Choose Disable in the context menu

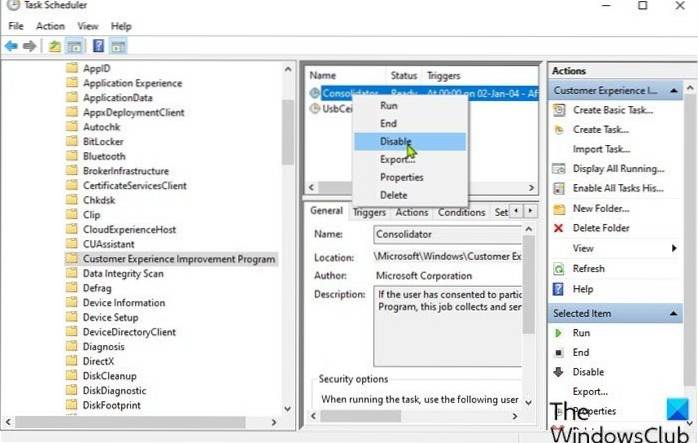coord(410,142)
